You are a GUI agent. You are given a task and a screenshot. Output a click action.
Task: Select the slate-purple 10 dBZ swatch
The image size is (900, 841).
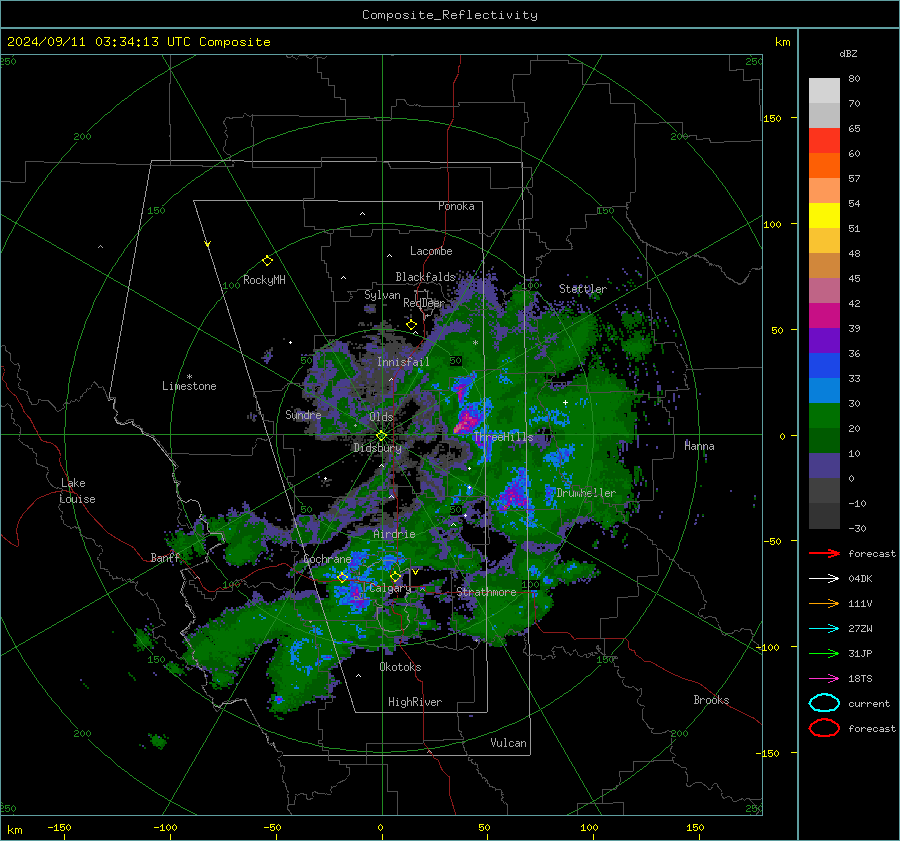coord(824,465)
